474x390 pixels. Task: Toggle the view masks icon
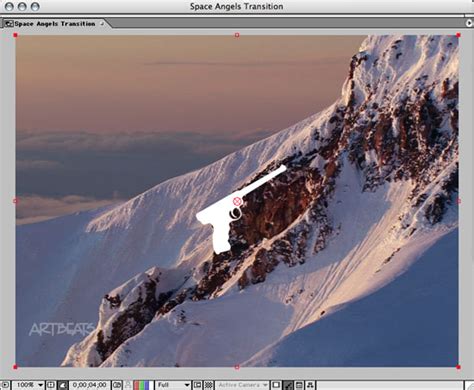coord(63,385)
